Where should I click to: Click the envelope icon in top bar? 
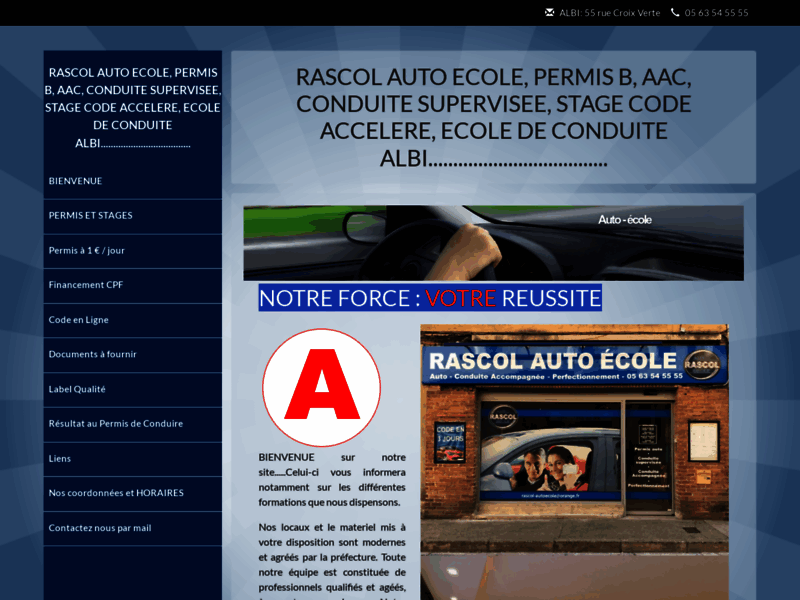pos(549,12)
